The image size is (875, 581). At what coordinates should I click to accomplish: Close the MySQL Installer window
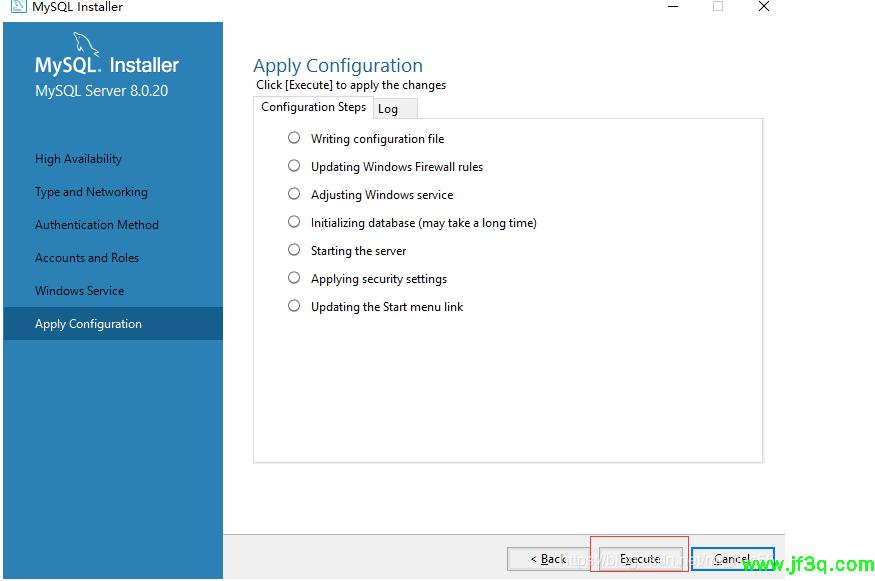coord(764,7)
